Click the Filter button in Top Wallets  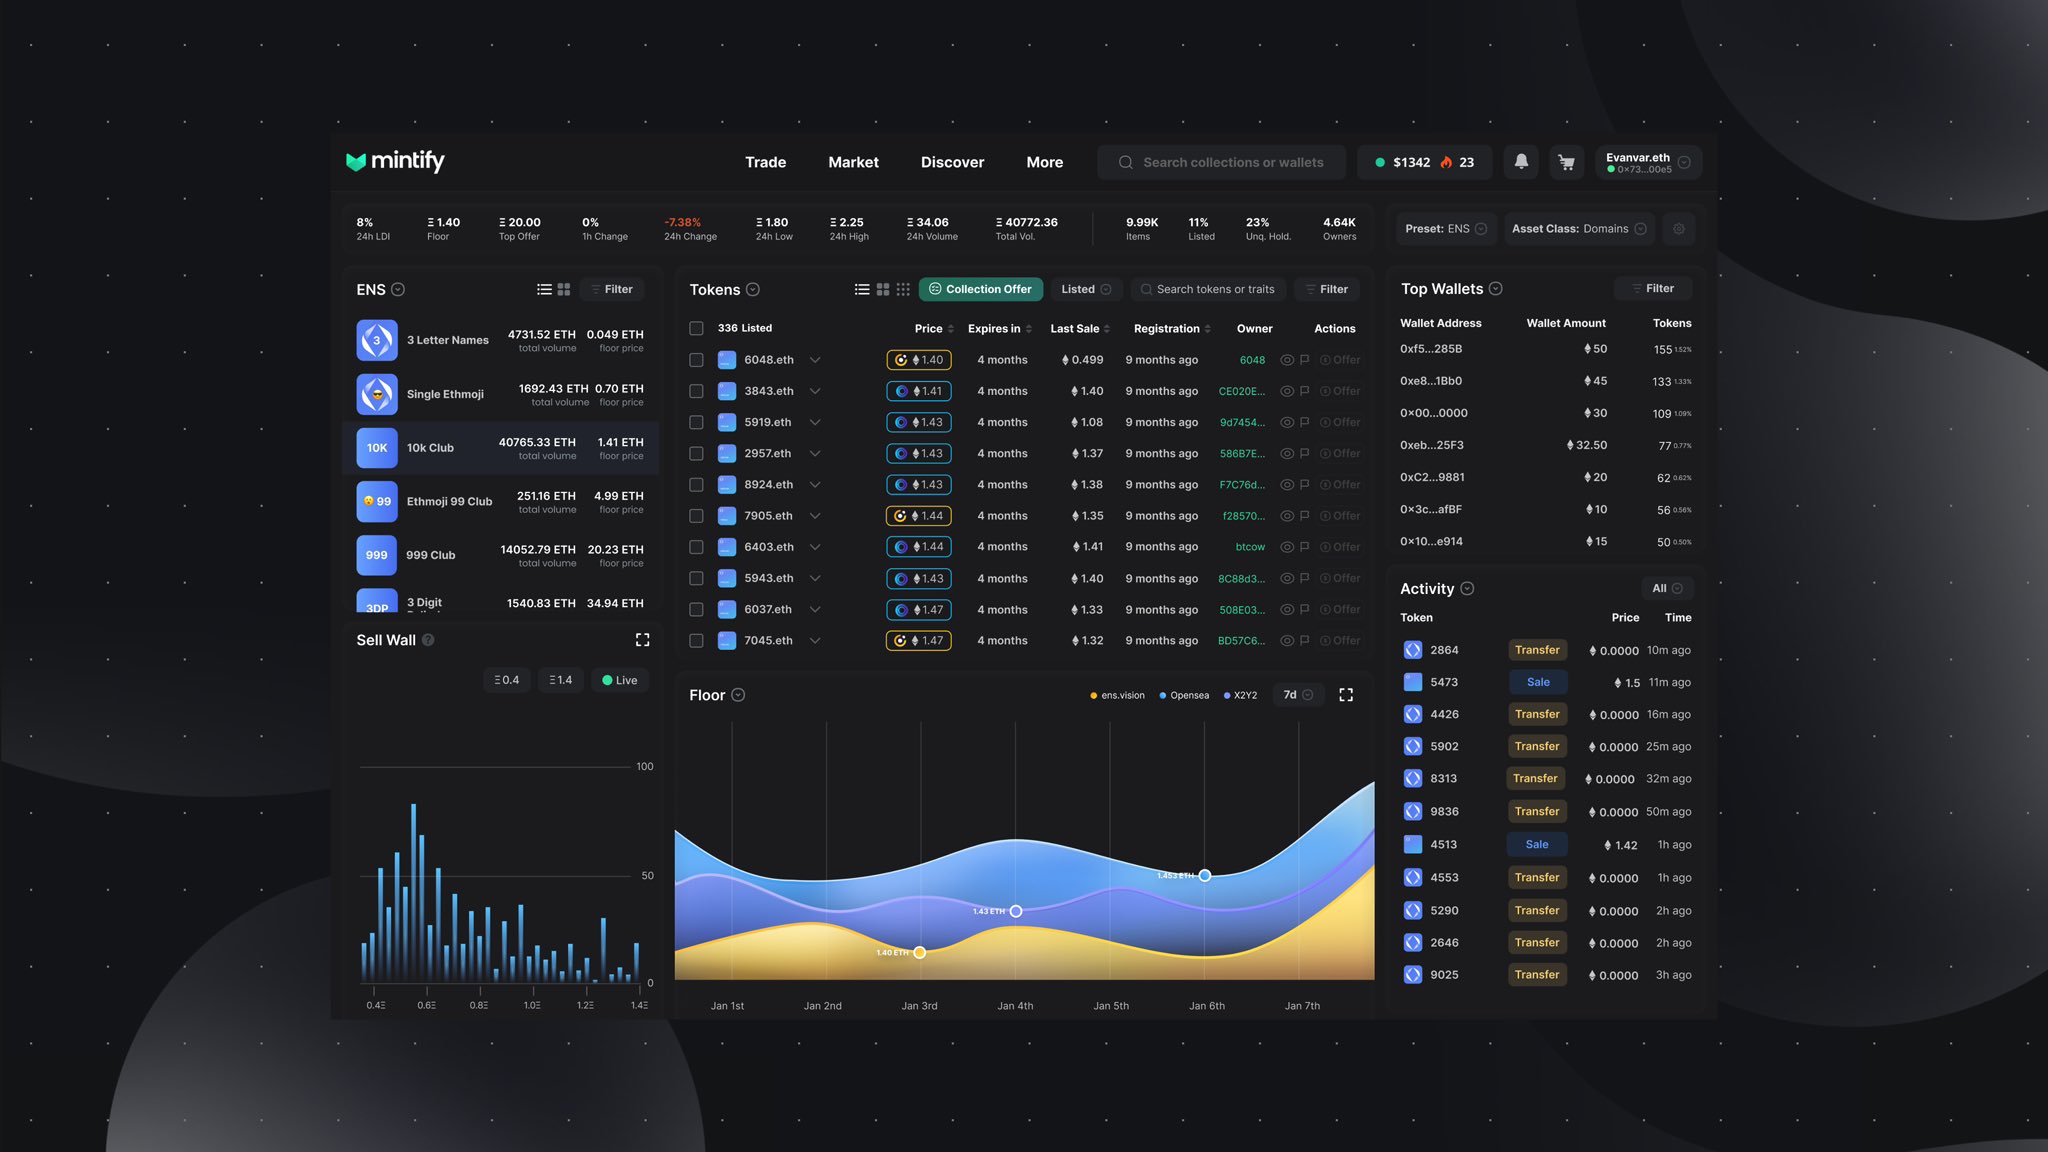(1652, 288)
